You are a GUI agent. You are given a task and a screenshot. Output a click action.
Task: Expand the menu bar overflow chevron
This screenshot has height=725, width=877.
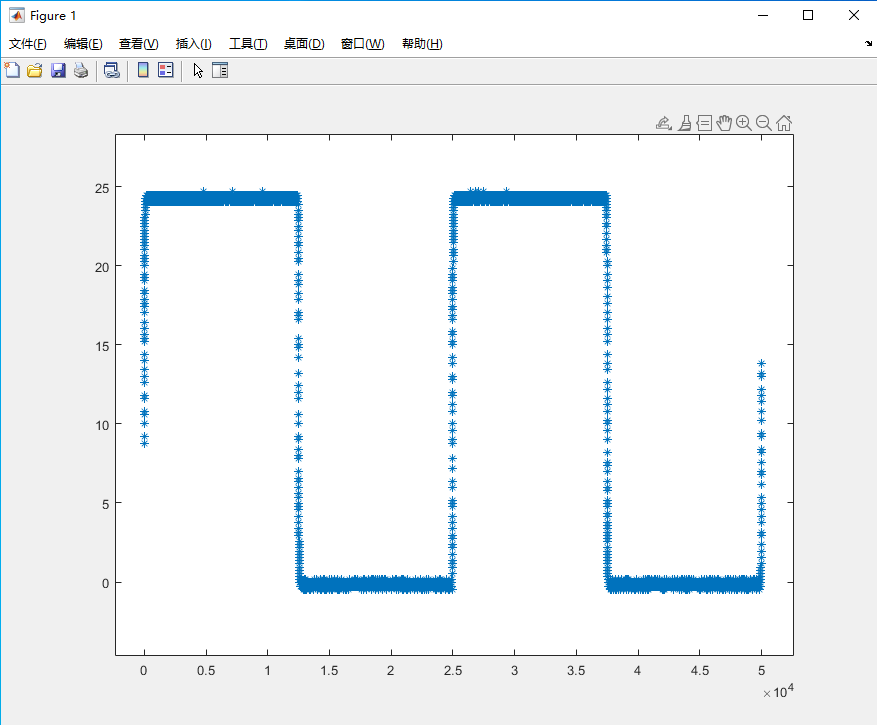click(867, 44)
